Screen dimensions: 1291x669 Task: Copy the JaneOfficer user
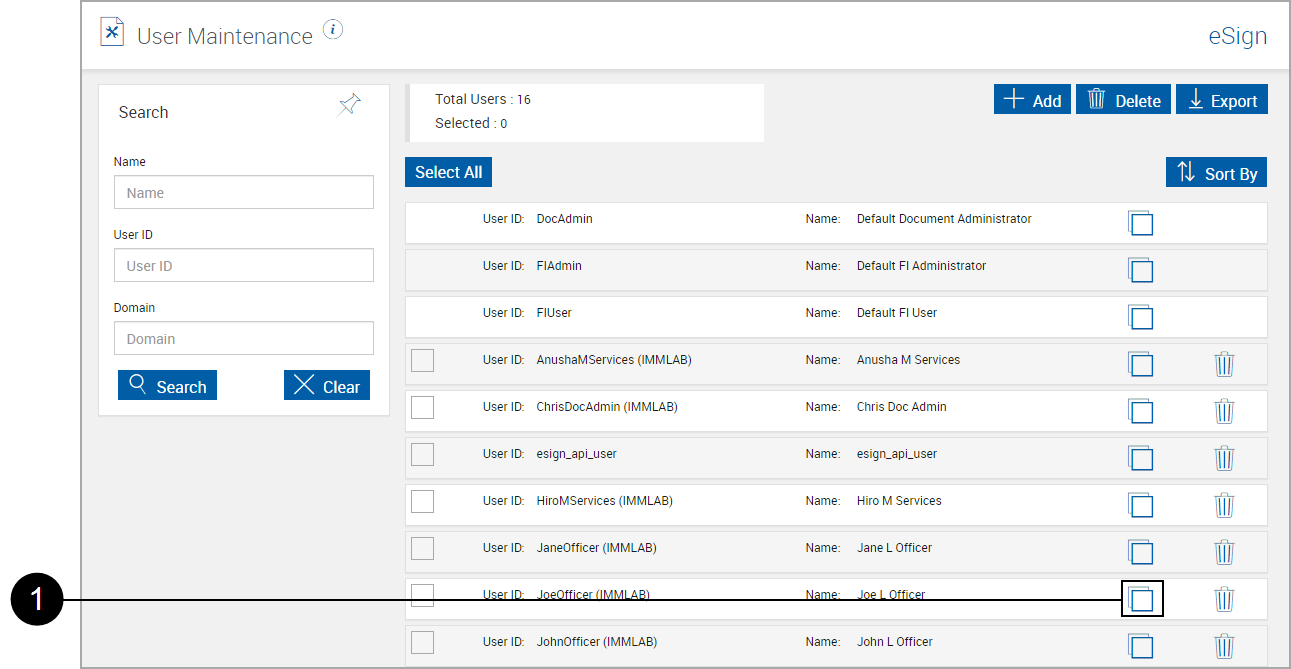1140,552
